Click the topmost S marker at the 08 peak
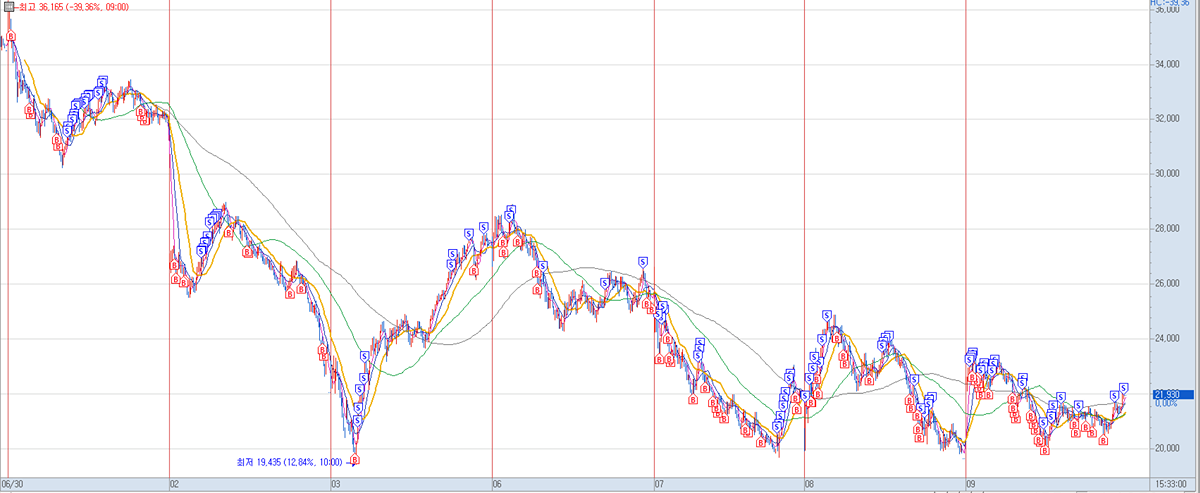This screenshot has width=1200, height=493. tap(827, 316)
